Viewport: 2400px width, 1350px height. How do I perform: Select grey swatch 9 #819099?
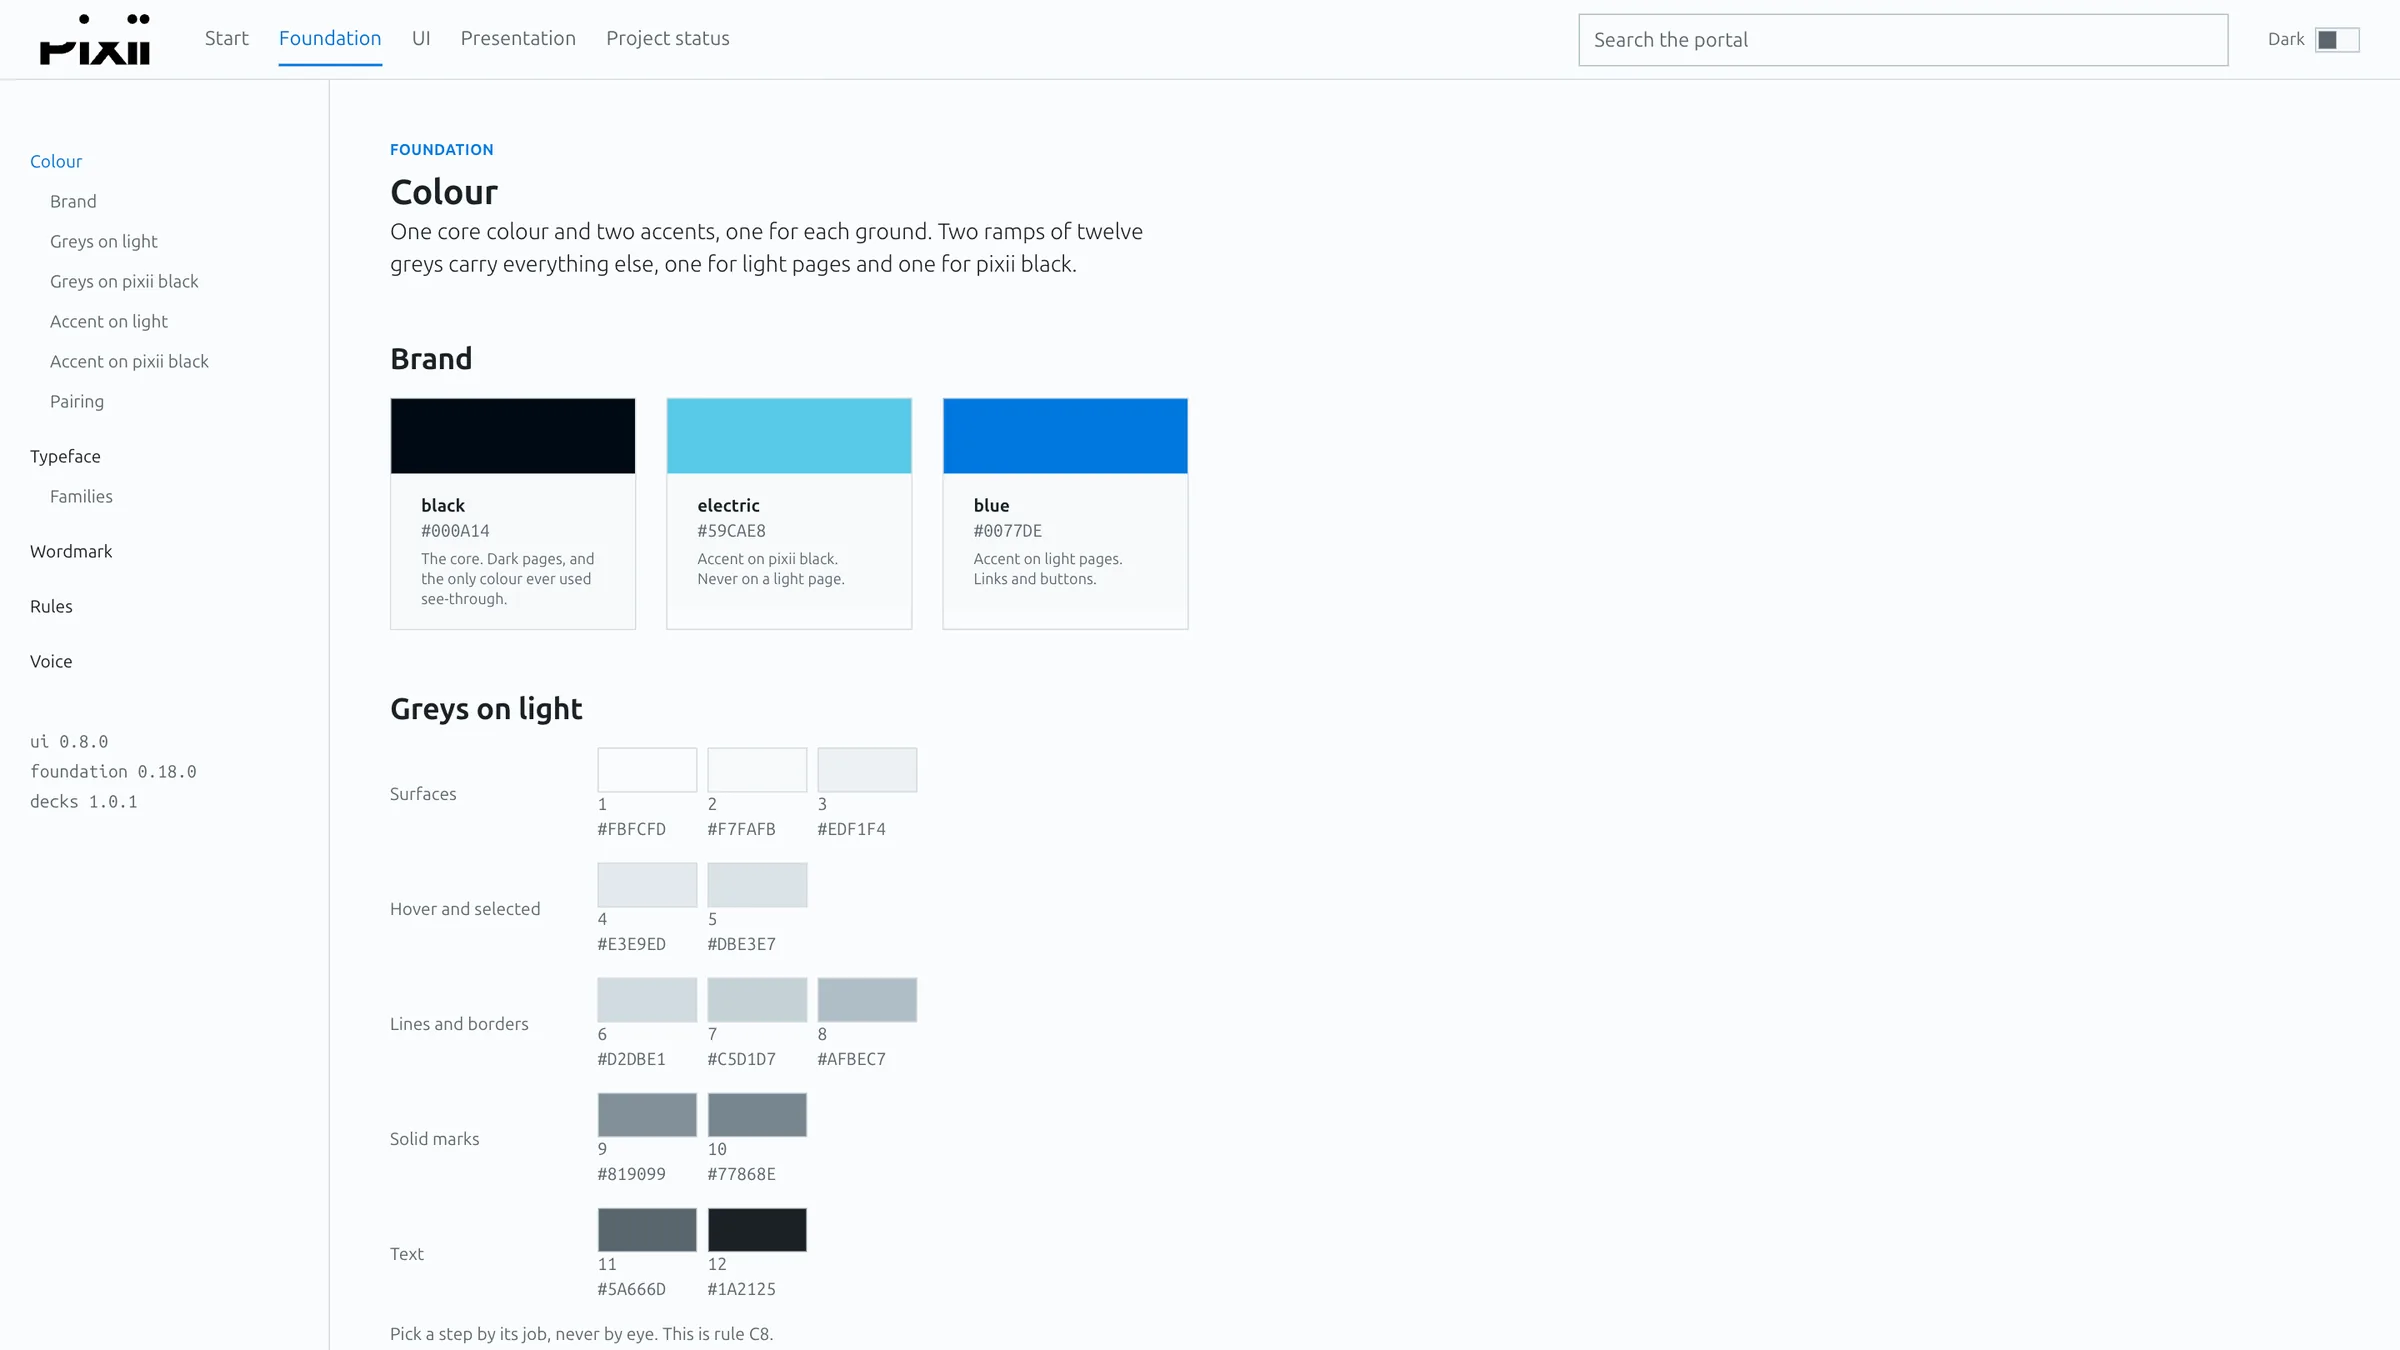pos(647,1115)
